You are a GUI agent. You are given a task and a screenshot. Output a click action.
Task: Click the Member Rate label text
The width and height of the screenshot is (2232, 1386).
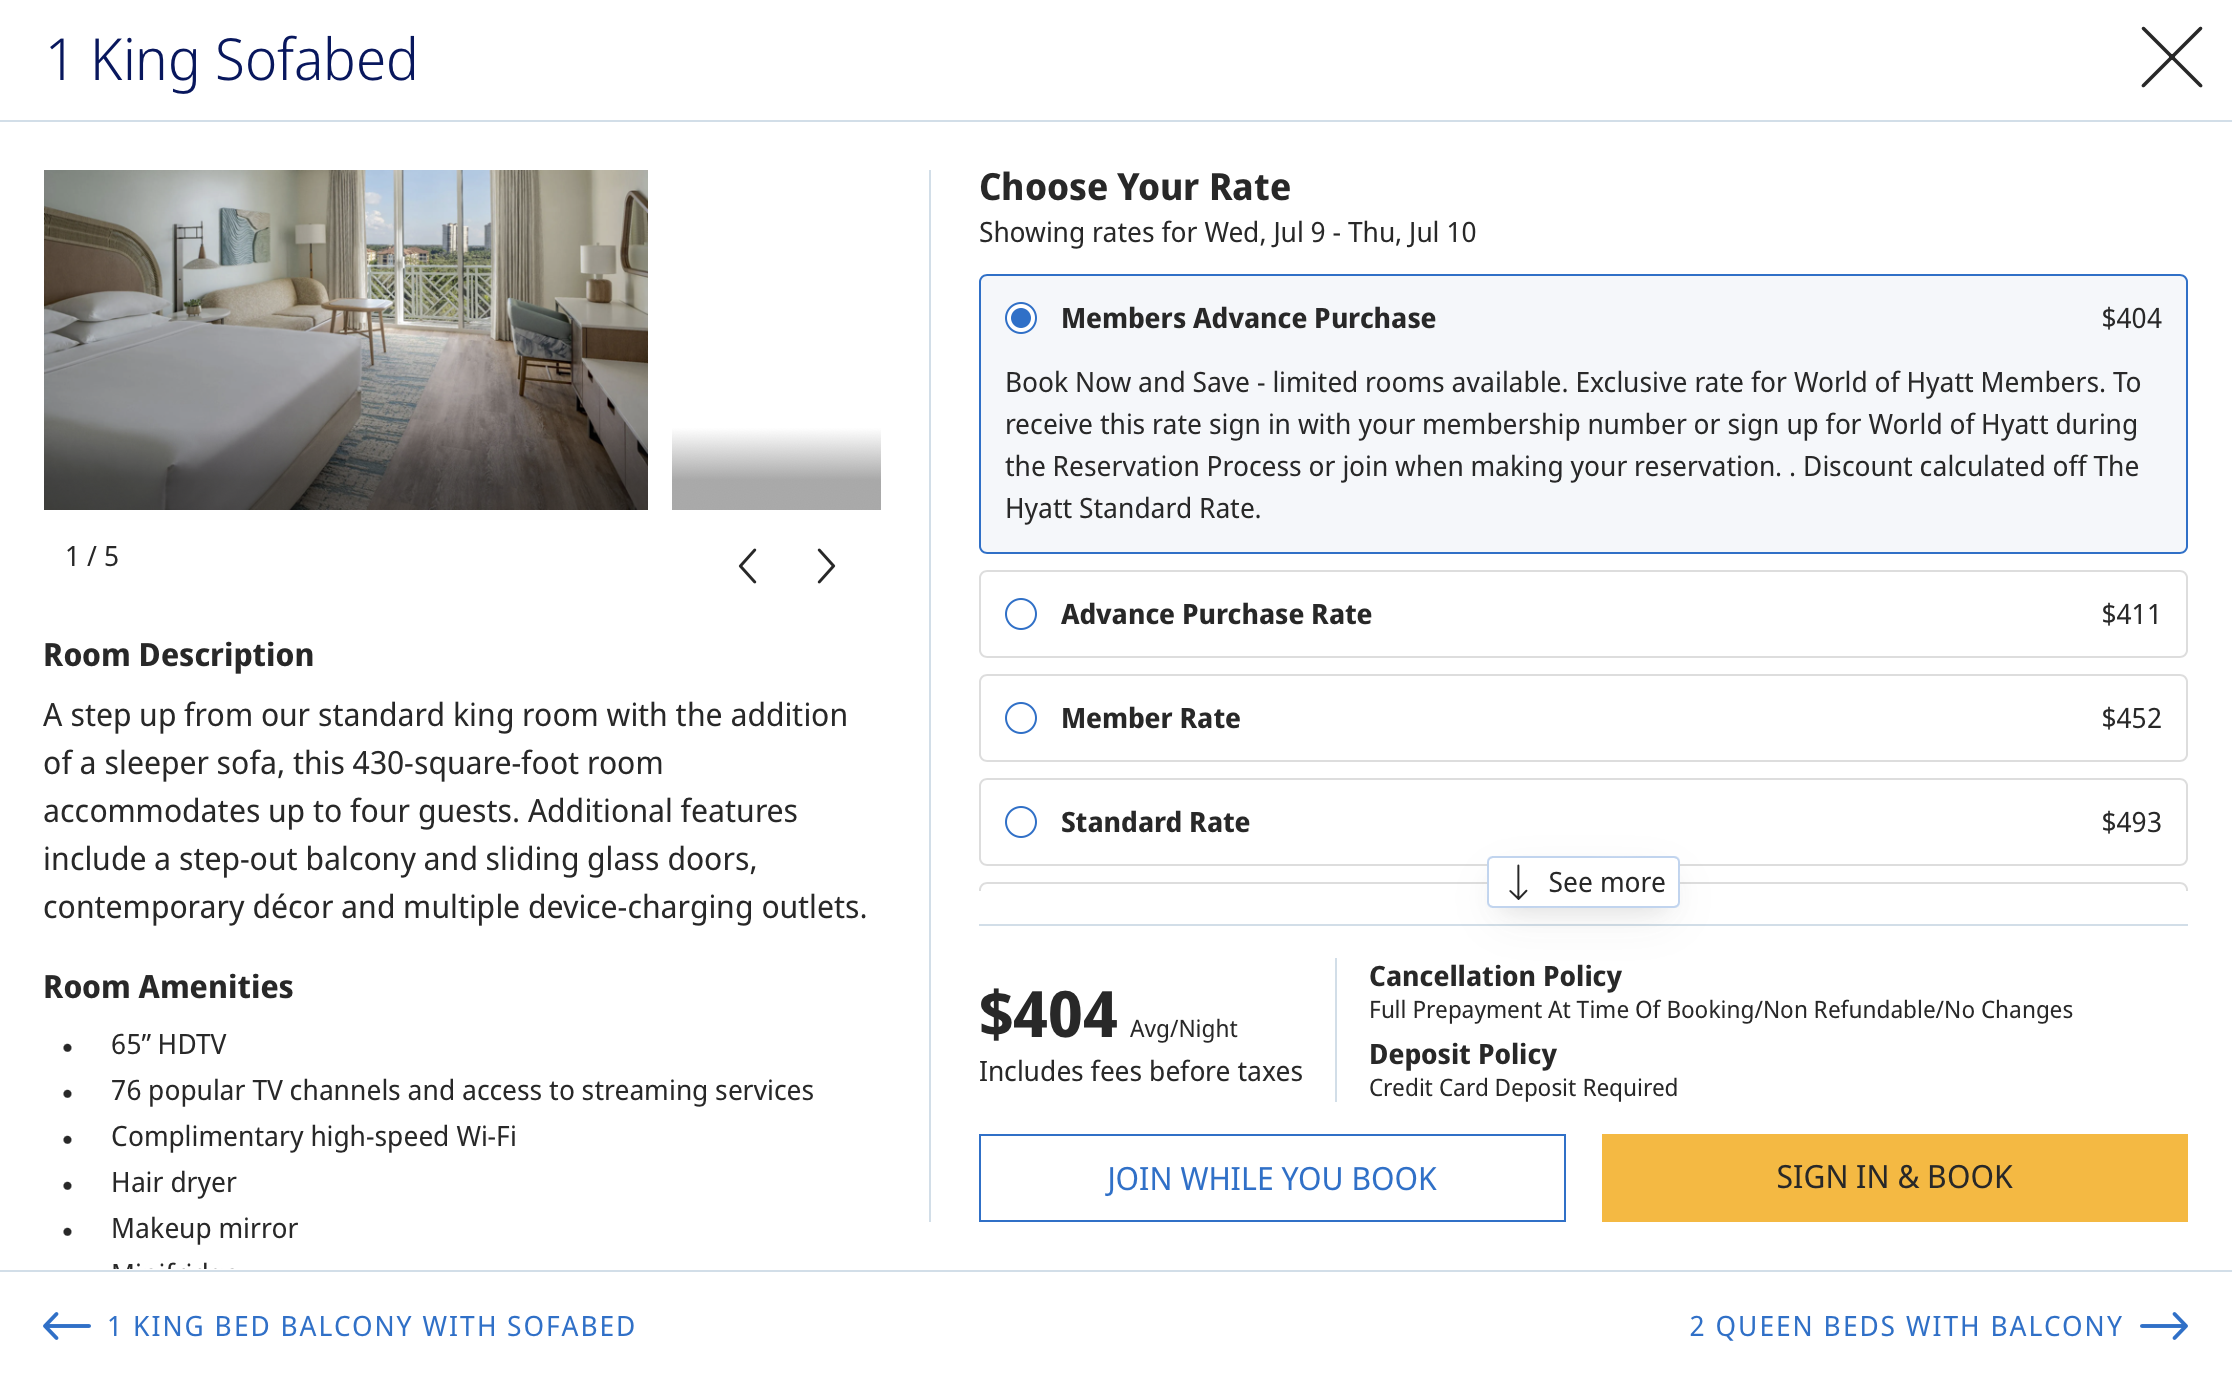pos(1150,718)
